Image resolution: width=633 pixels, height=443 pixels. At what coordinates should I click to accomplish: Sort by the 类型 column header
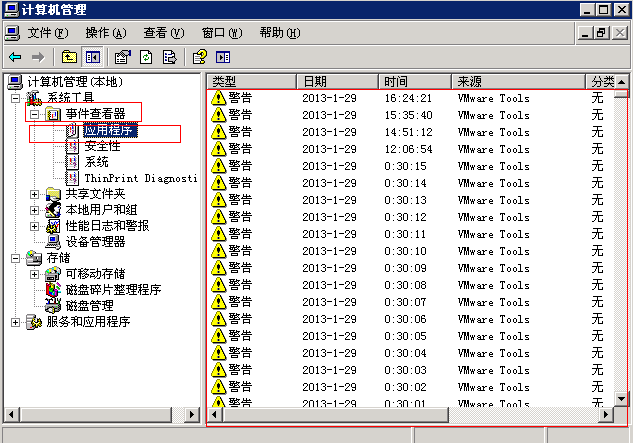[x=252, y=82]
